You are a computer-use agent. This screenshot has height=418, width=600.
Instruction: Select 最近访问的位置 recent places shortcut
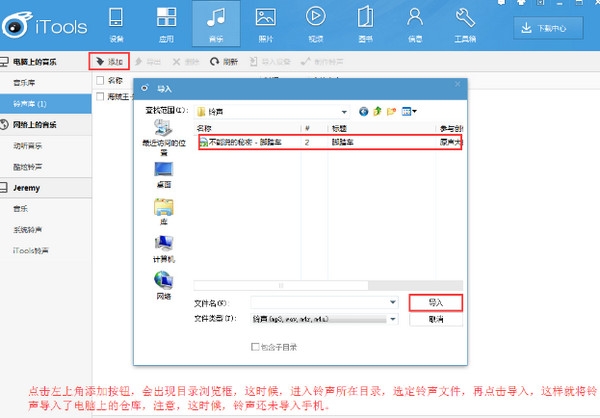(x=164, y=137)
